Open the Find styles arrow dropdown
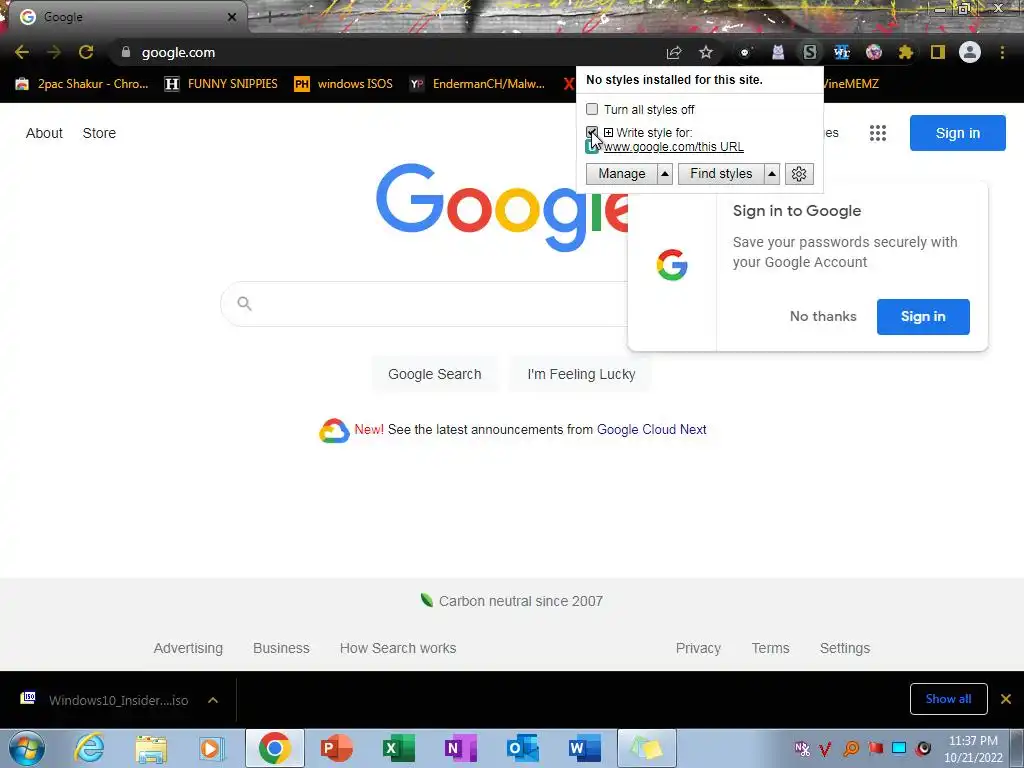The image size is (1024, 768). [x=772, y=174]
